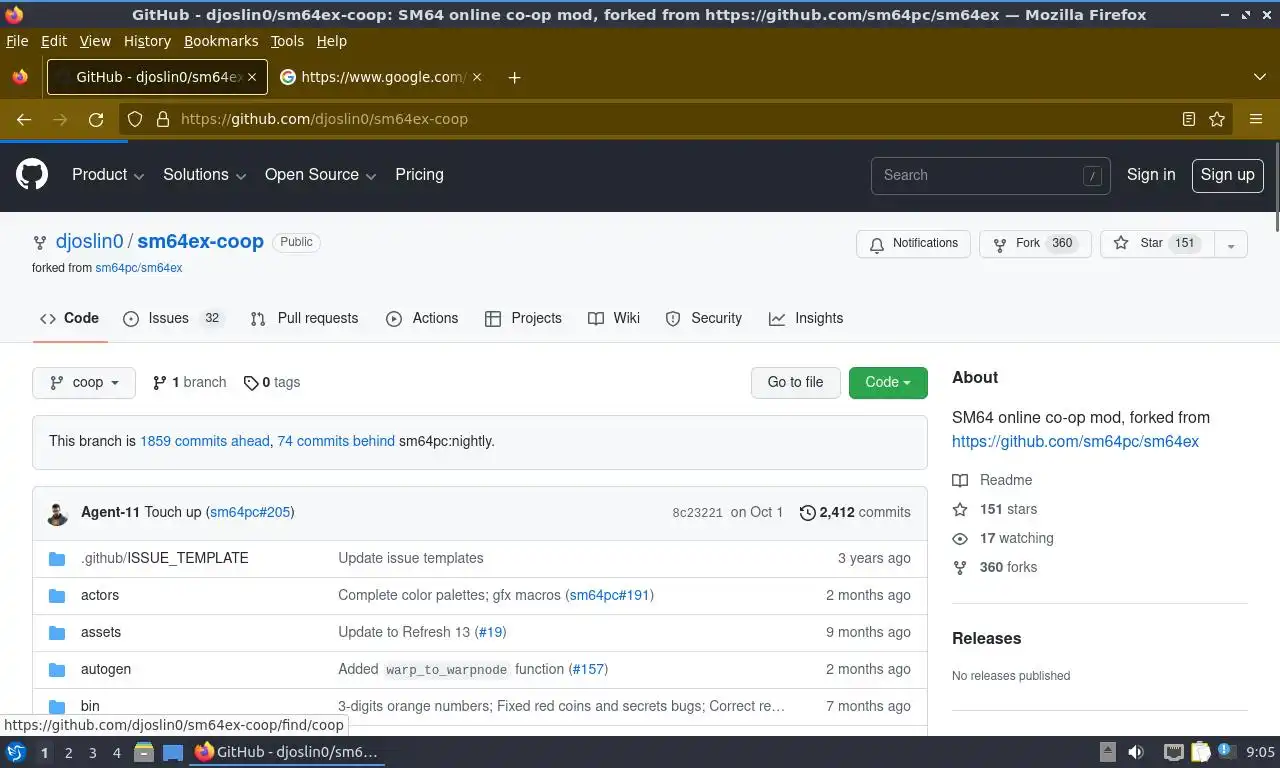Viewport: 1280px width, 768px height.
Task: Open the Pricing page
Action: click(419, 175)
